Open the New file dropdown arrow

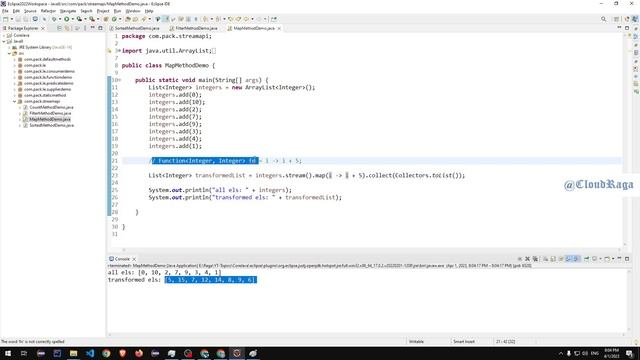click(11, 19)
